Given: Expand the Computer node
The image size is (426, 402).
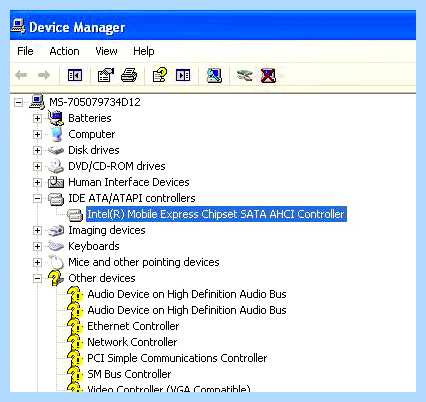Looking at the screenshot, I should click(x=37, y=134).
